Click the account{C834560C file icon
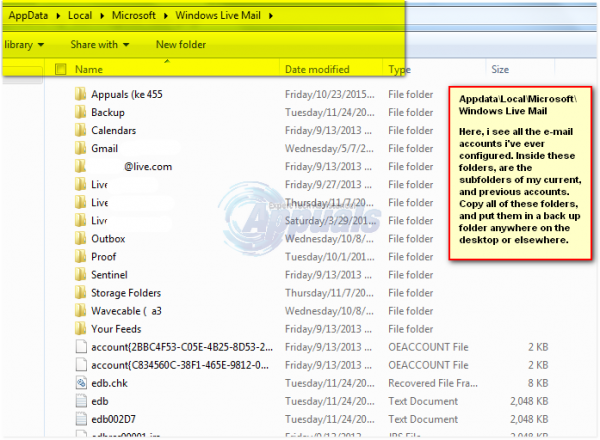The height and width of the screenshot is (440, 600). coord(81,365)
